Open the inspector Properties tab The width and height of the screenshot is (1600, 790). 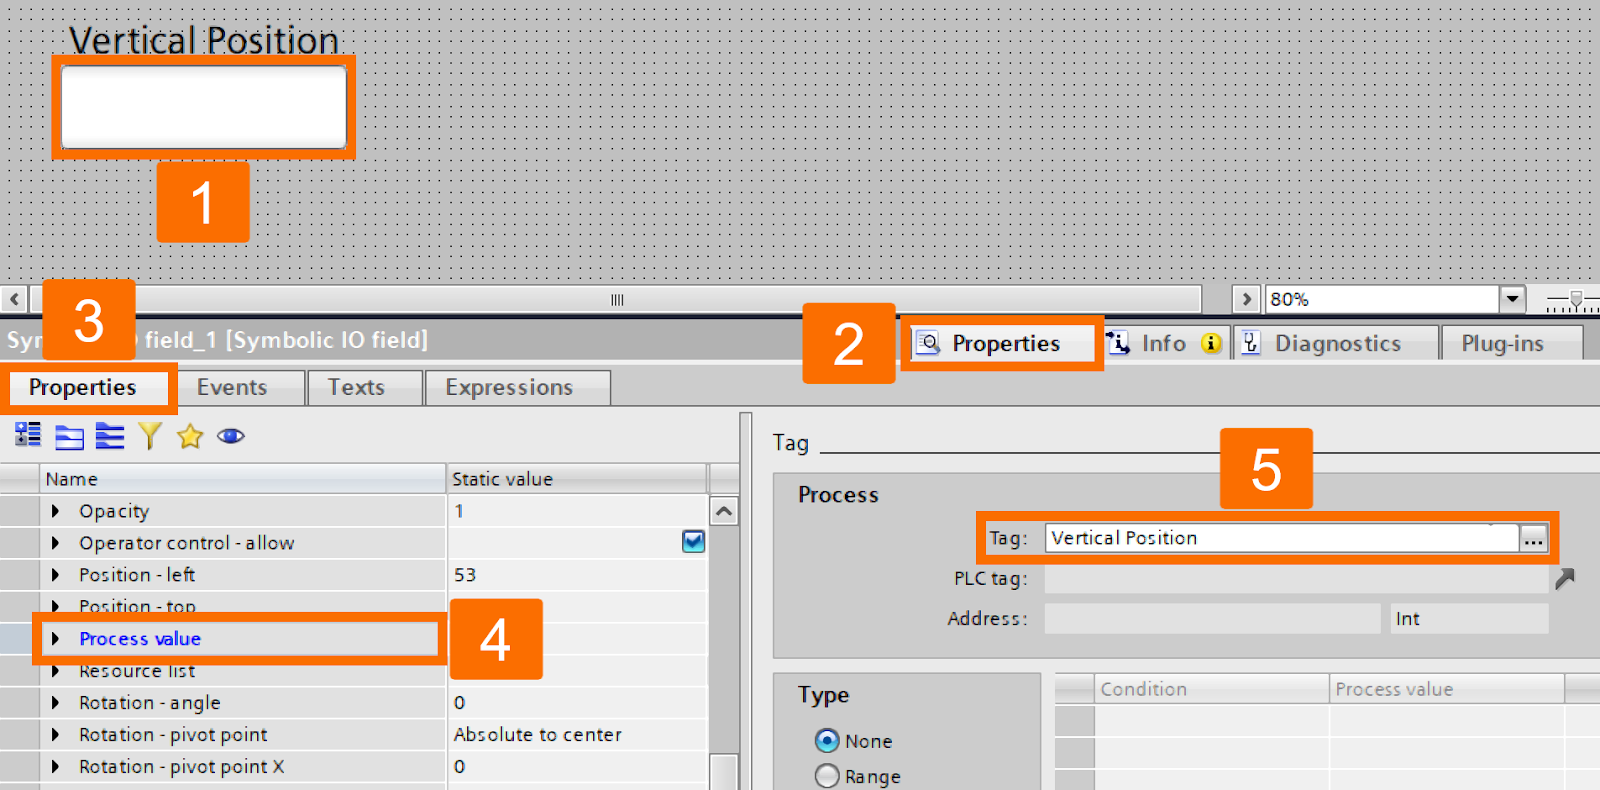coord(1003,343)
